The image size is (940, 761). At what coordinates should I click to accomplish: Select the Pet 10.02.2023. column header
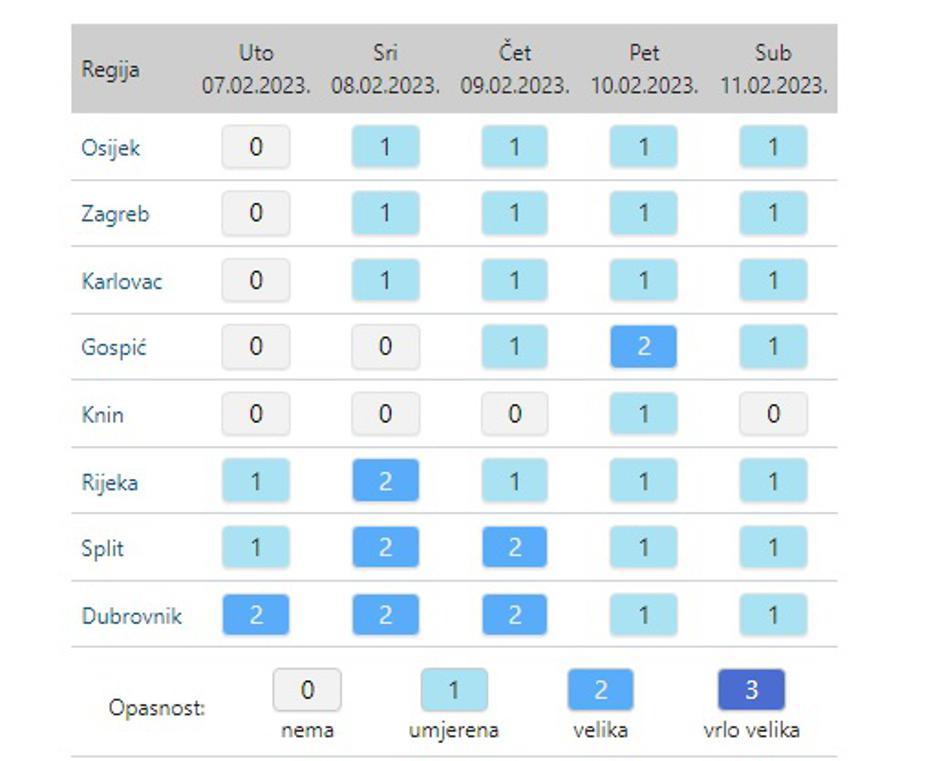pos(644,69)
